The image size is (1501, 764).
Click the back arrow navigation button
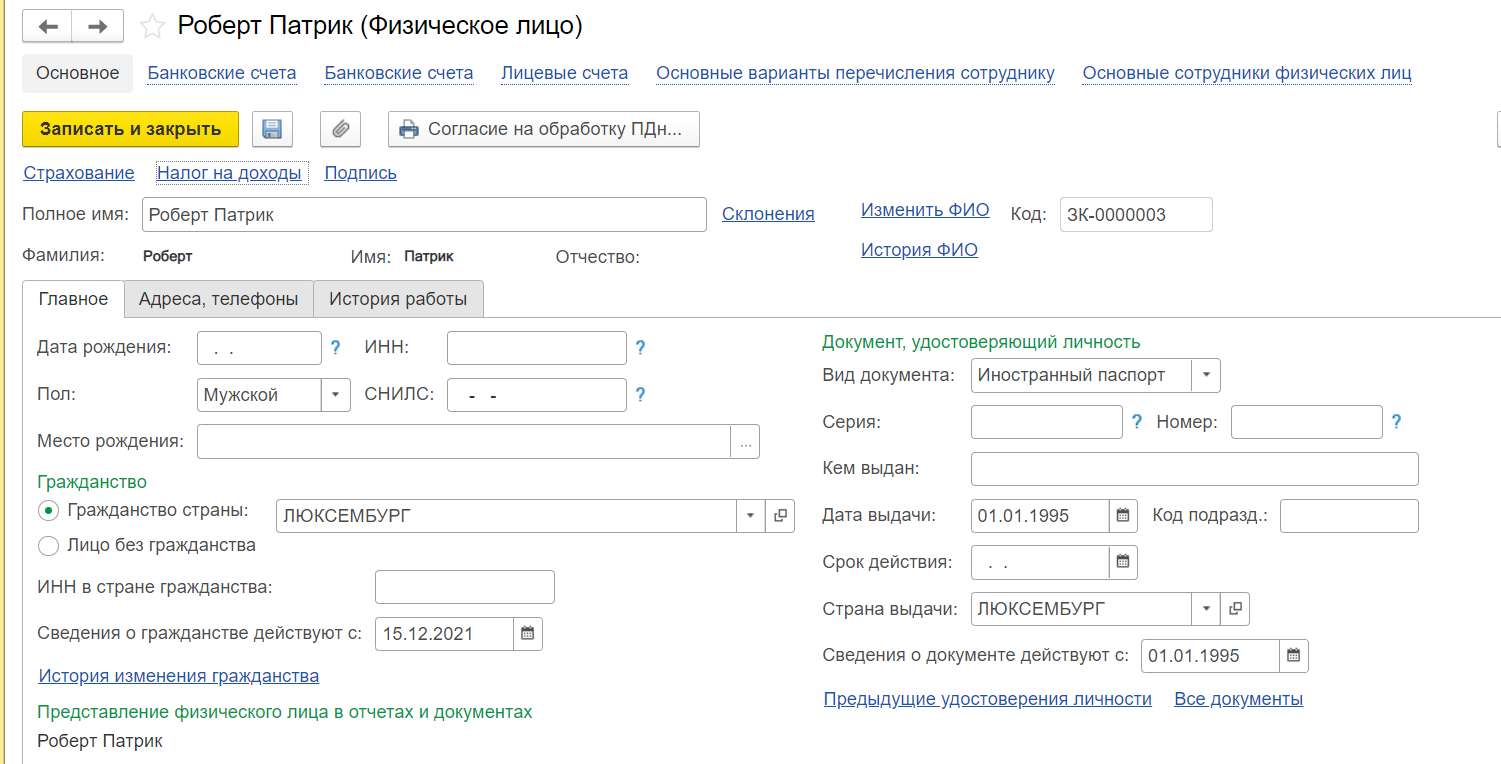point(48,26)
